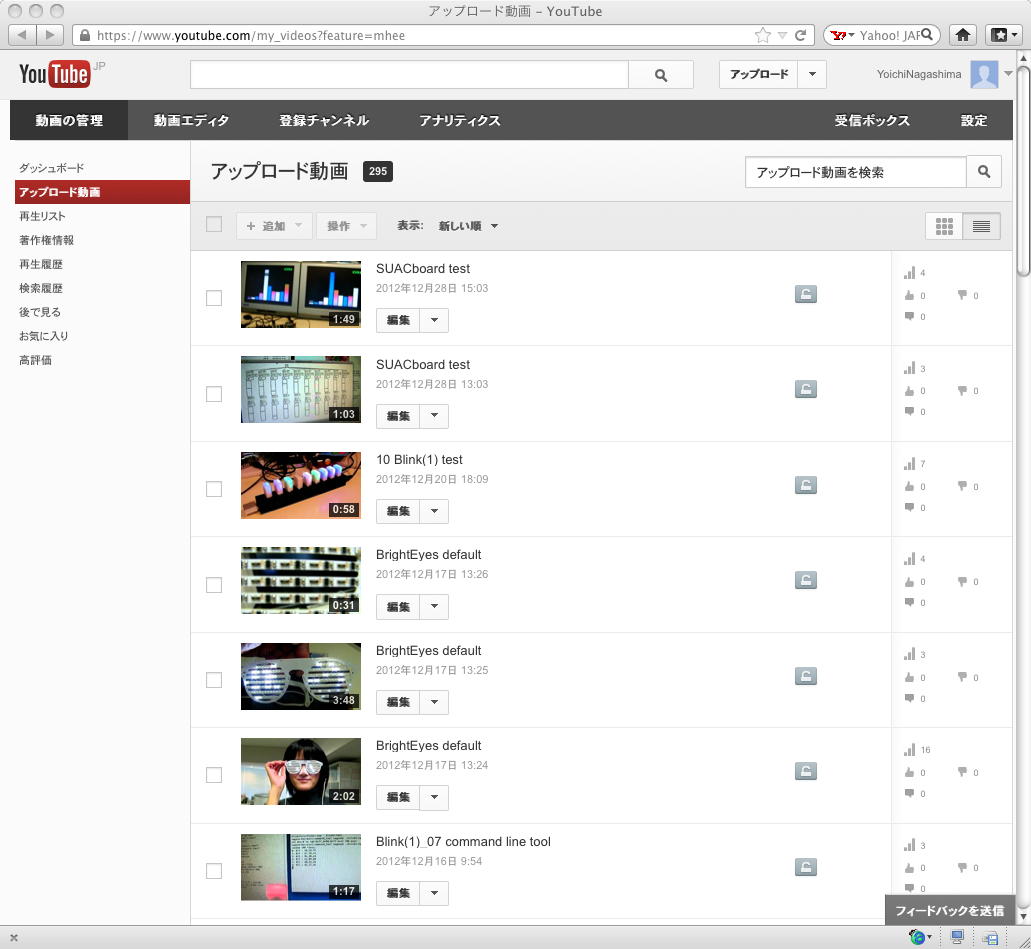Screen dimensions: 1031x949
Task: Select the BrightEyes default 13:25 checkbox
Action: pos(214,680)
